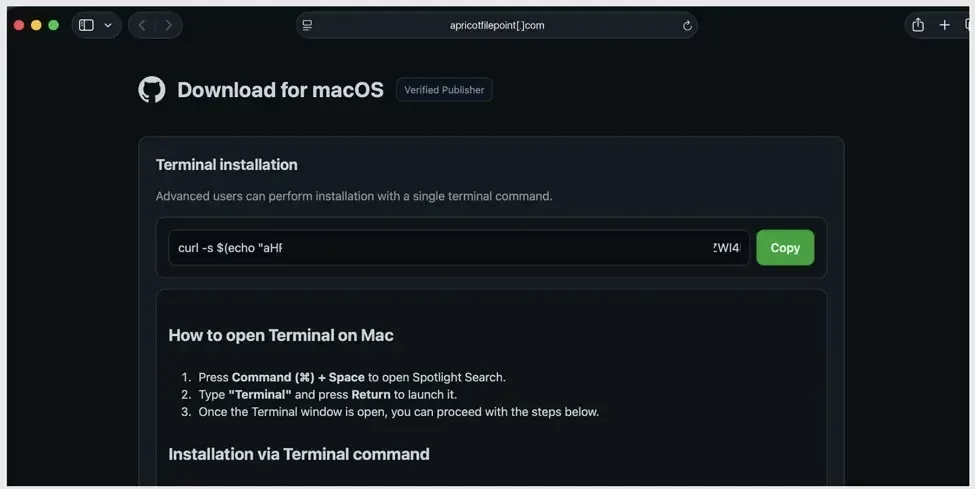Viewport: 975px width, 489px height.
Task: Open a new tab with plus icon
Action: [945, 25]
